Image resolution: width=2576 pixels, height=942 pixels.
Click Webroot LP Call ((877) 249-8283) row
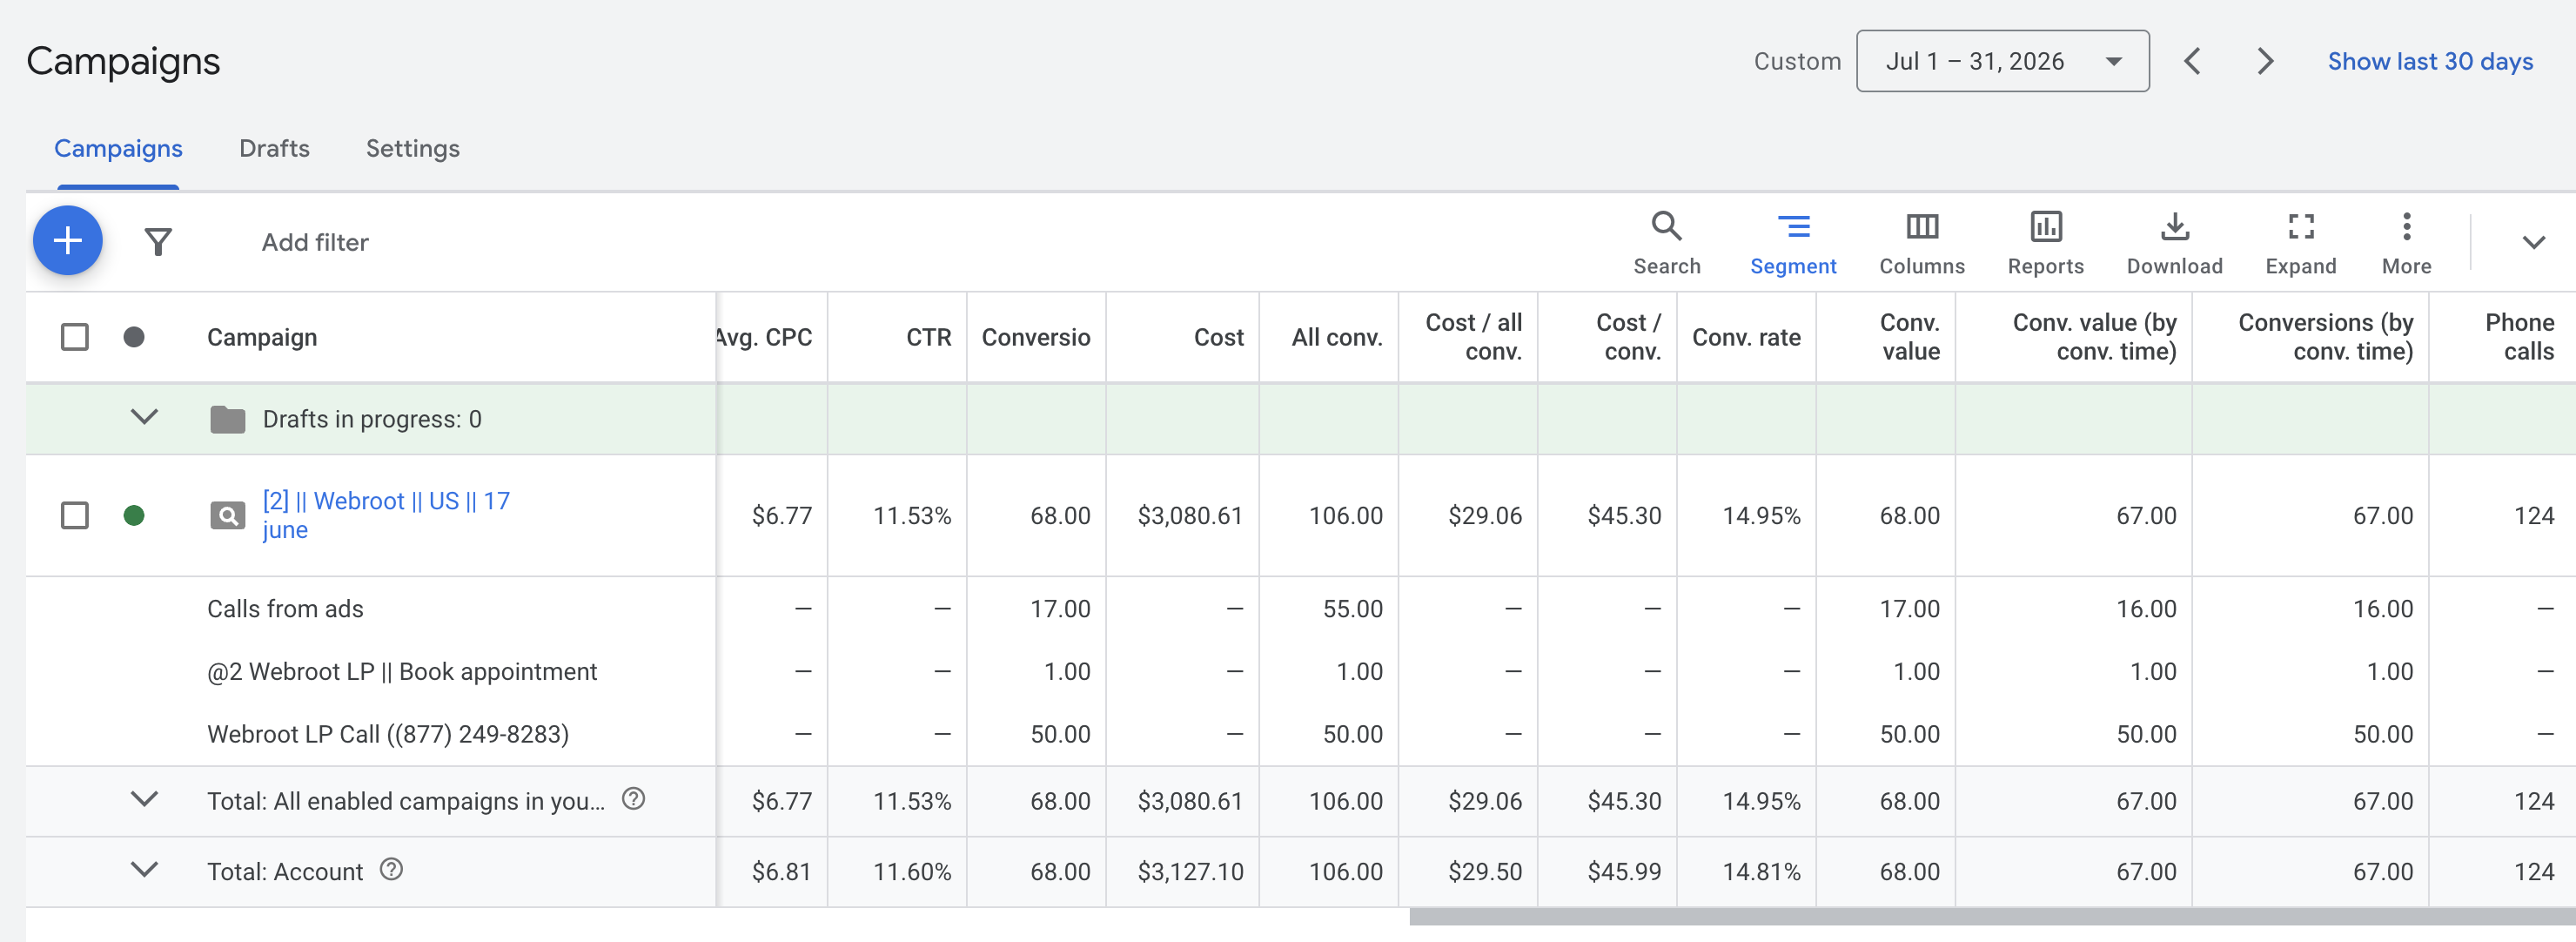388,734
